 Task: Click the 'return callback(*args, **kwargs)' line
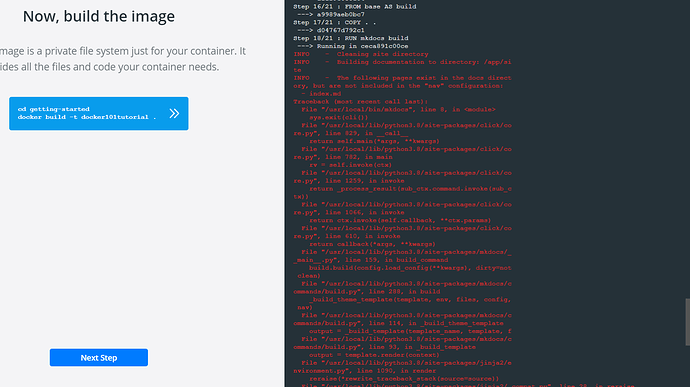click(372, 244)
